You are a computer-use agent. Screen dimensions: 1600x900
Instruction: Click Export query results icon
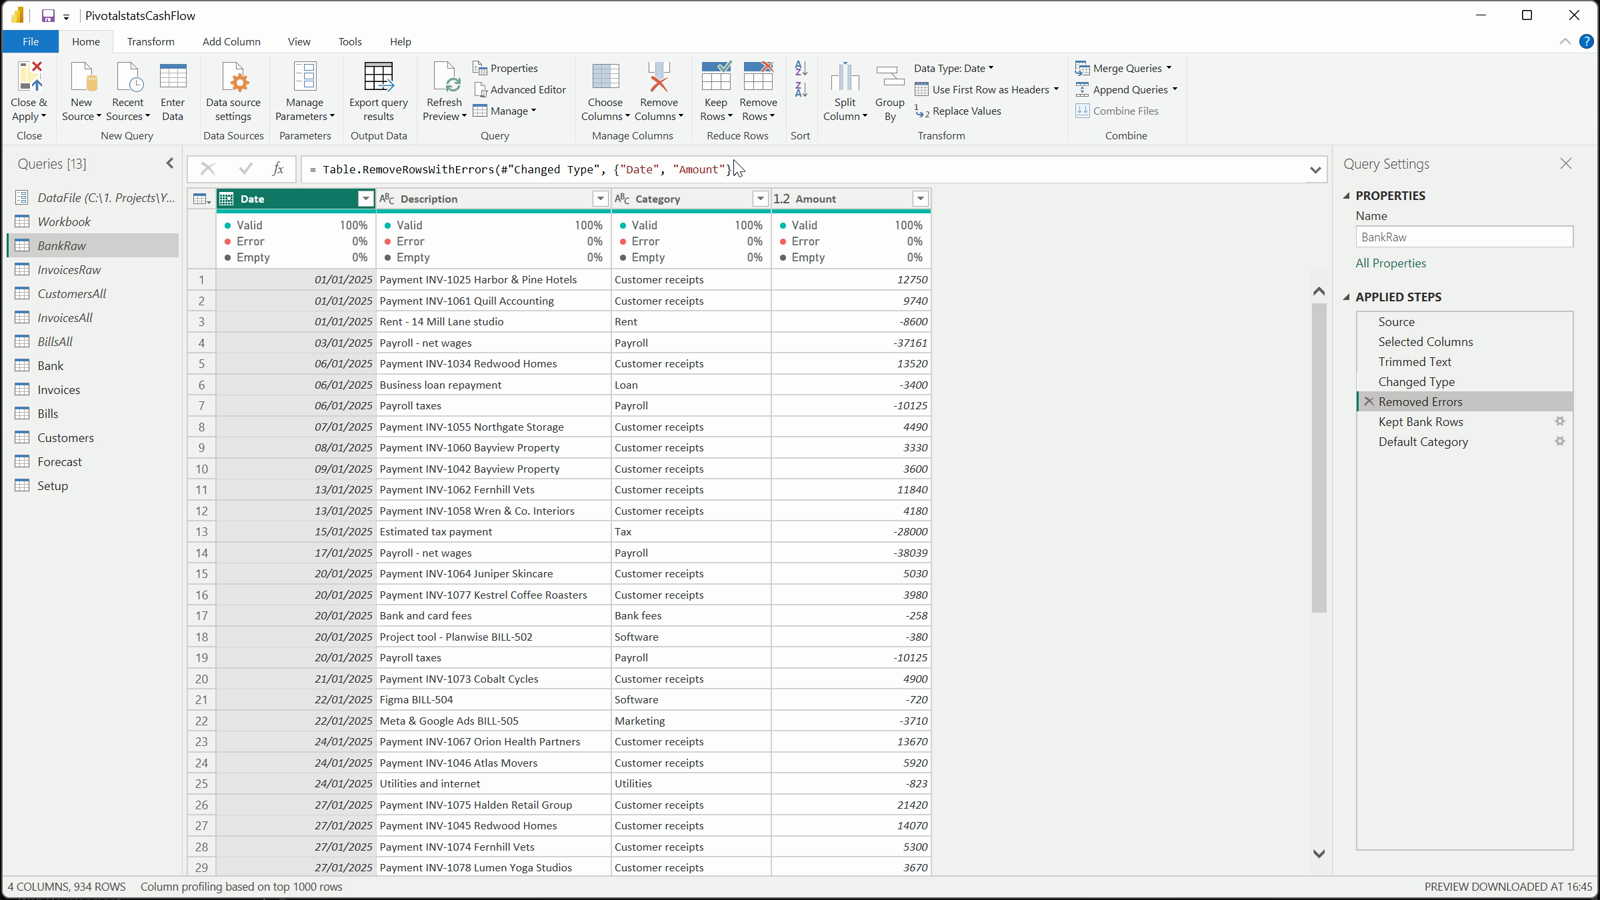point(378,77)
